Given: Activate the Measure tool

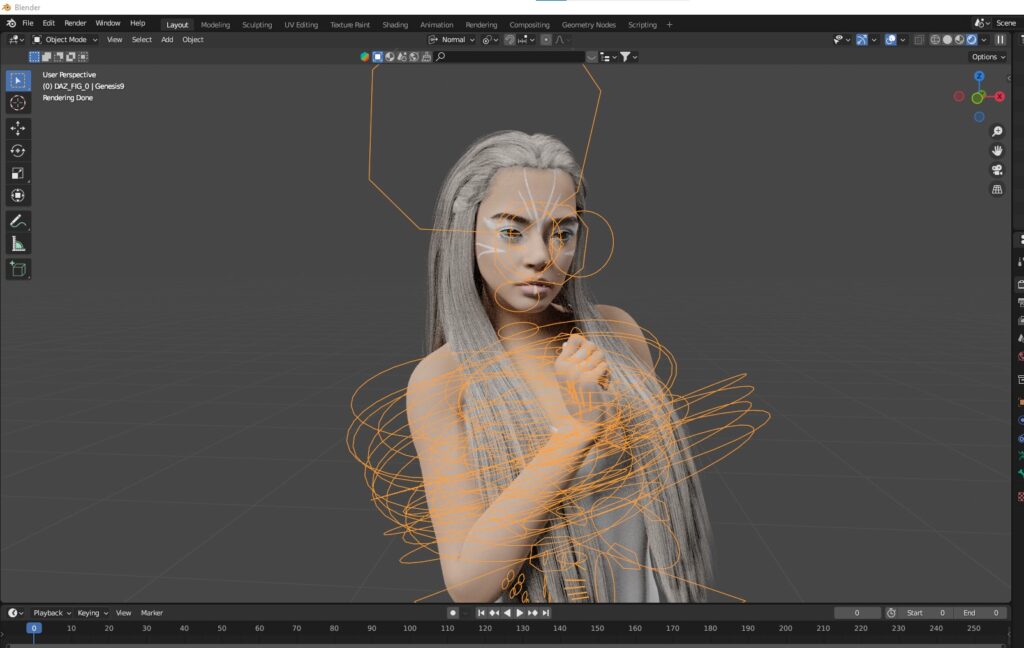Looking at the screenshot, I should 18,244.
